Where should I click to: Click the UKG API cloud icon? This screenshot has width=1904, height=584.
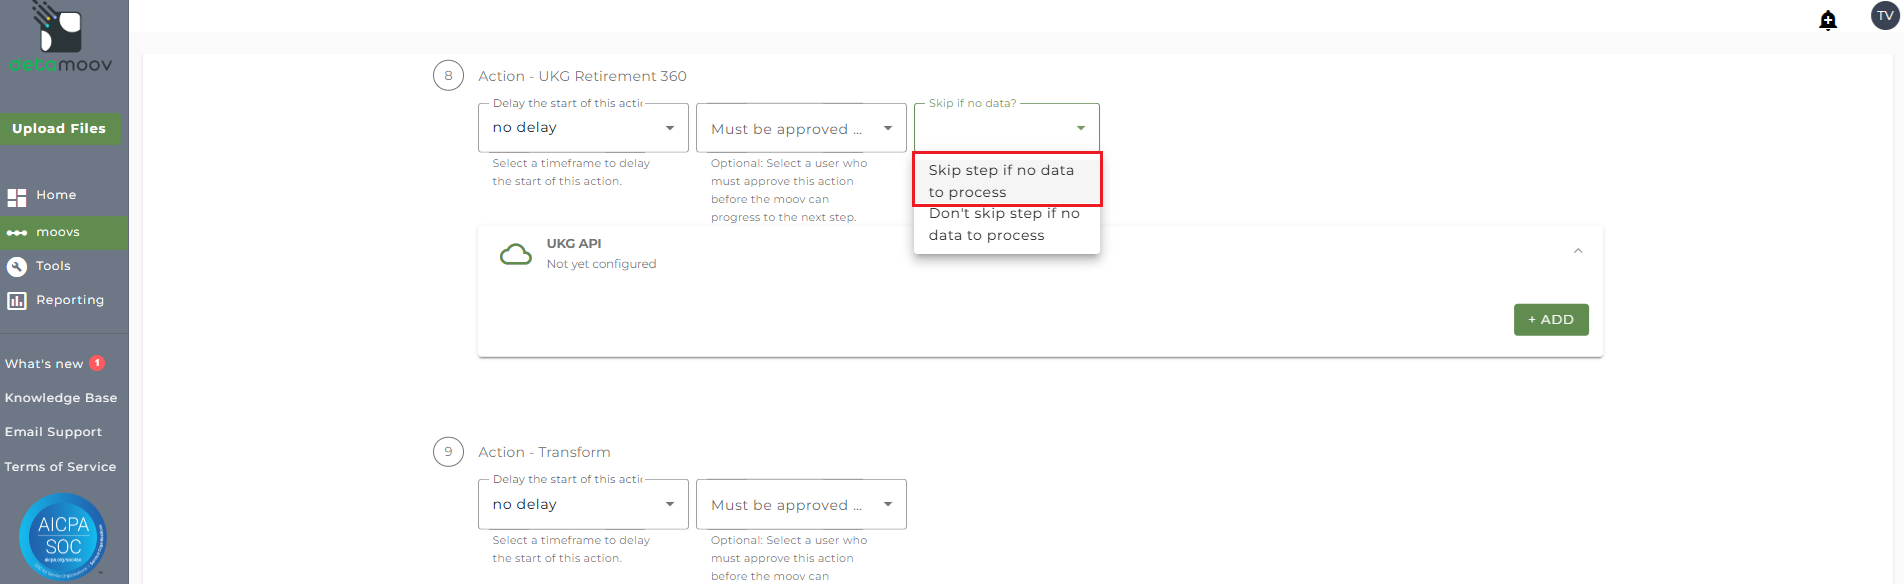click(516, 255)
